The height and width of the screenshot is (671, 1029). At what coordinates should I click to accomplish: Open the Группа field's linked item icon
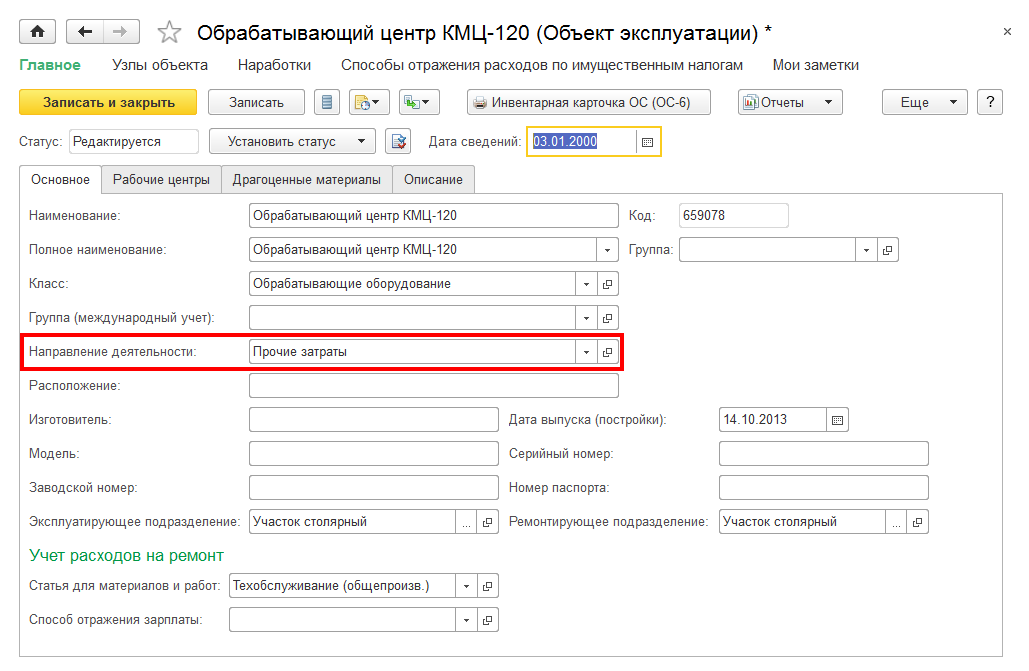click(887, 250)
